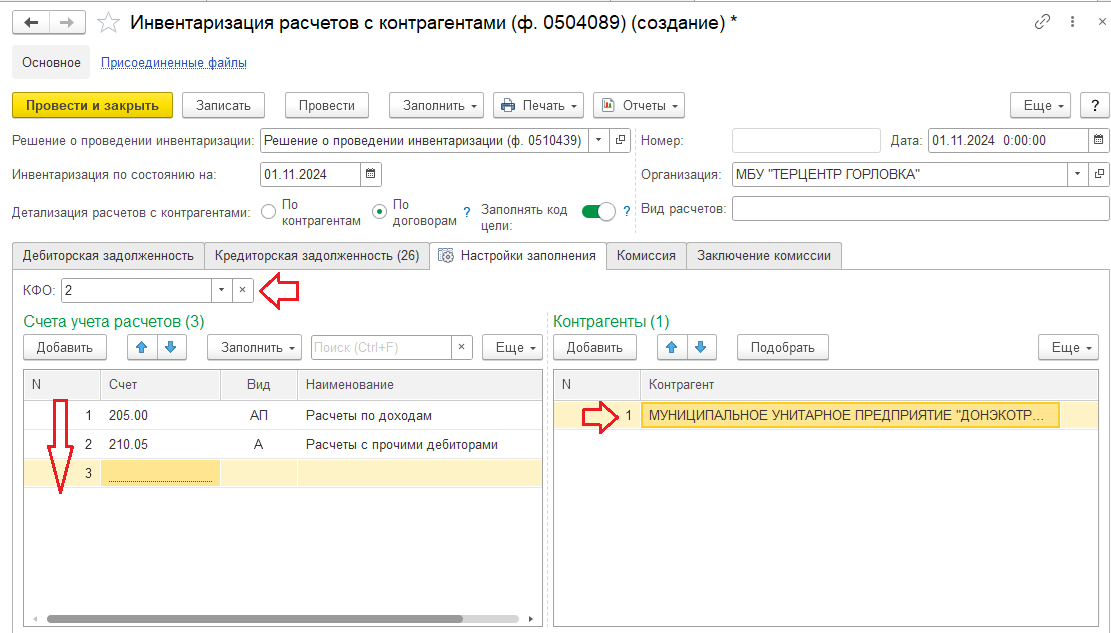The height and width of the screenshot is (633, 1111).
Task: Select the 210.05 account cell
Action: (x=161, y=444)
